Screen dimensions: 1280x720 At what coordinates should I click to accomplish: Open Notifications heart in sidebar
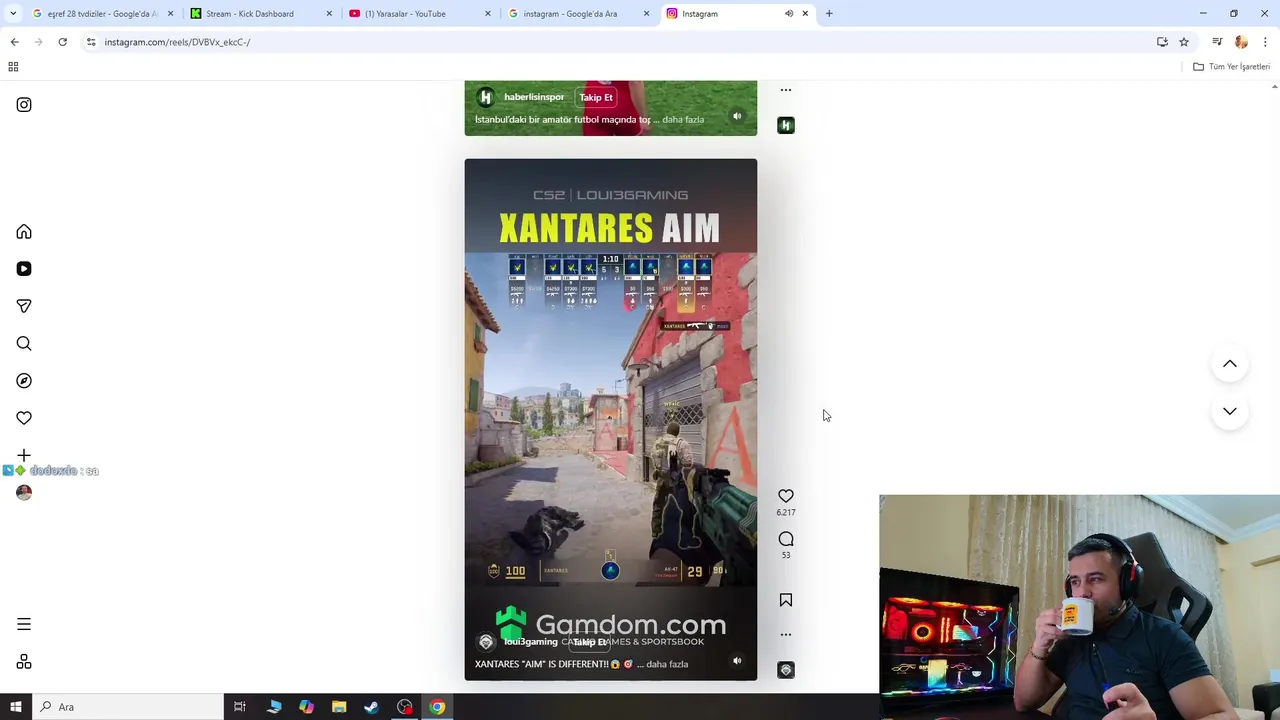click(24, 418)
